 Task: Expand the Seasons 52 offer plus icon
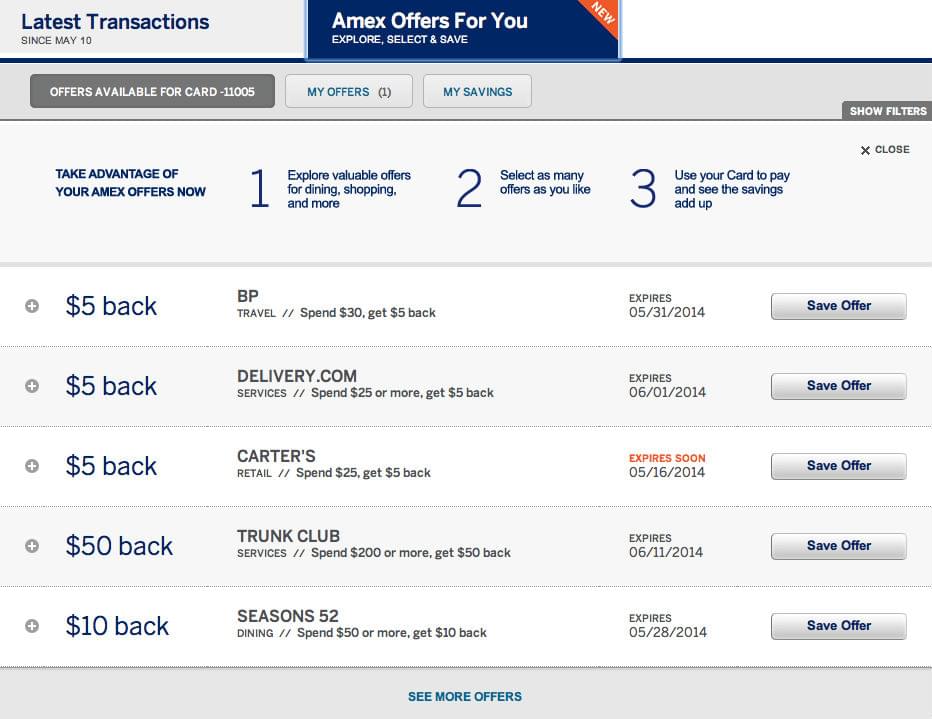32,626
